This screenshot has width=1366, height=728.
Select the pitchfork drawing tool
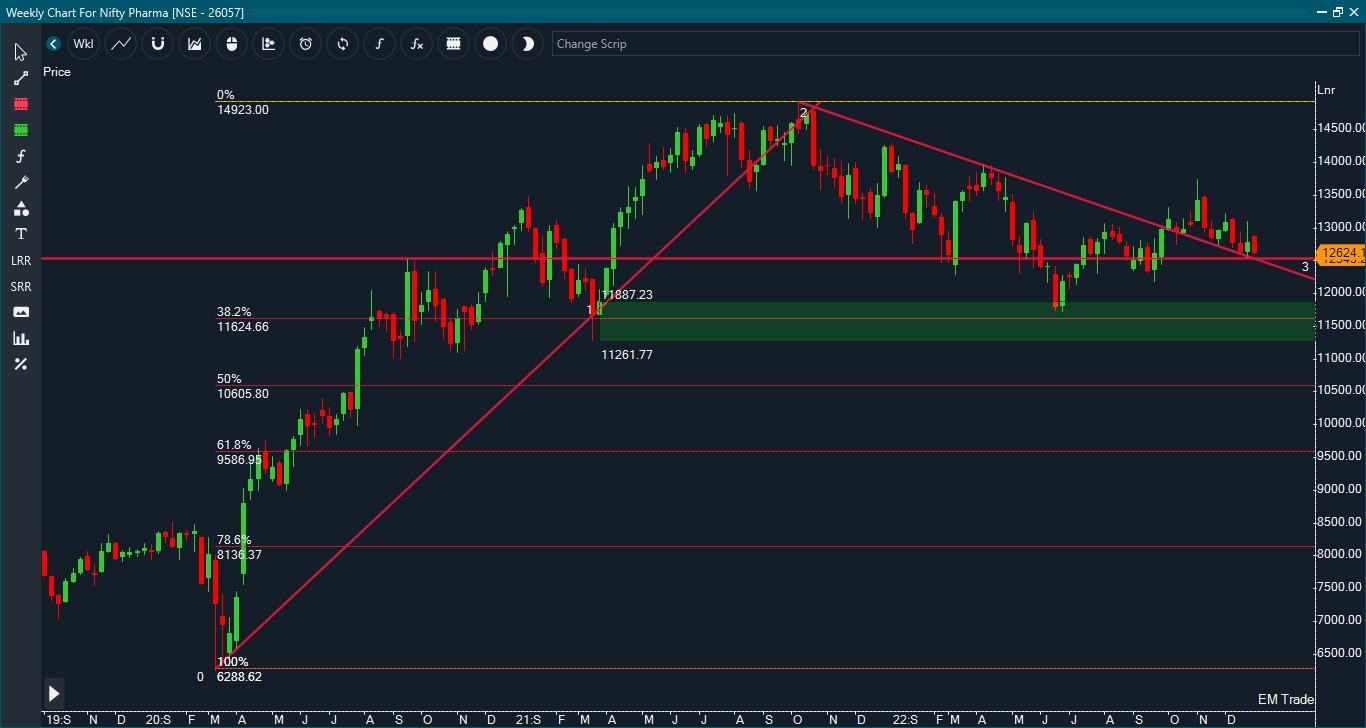(x=20, y=182)
